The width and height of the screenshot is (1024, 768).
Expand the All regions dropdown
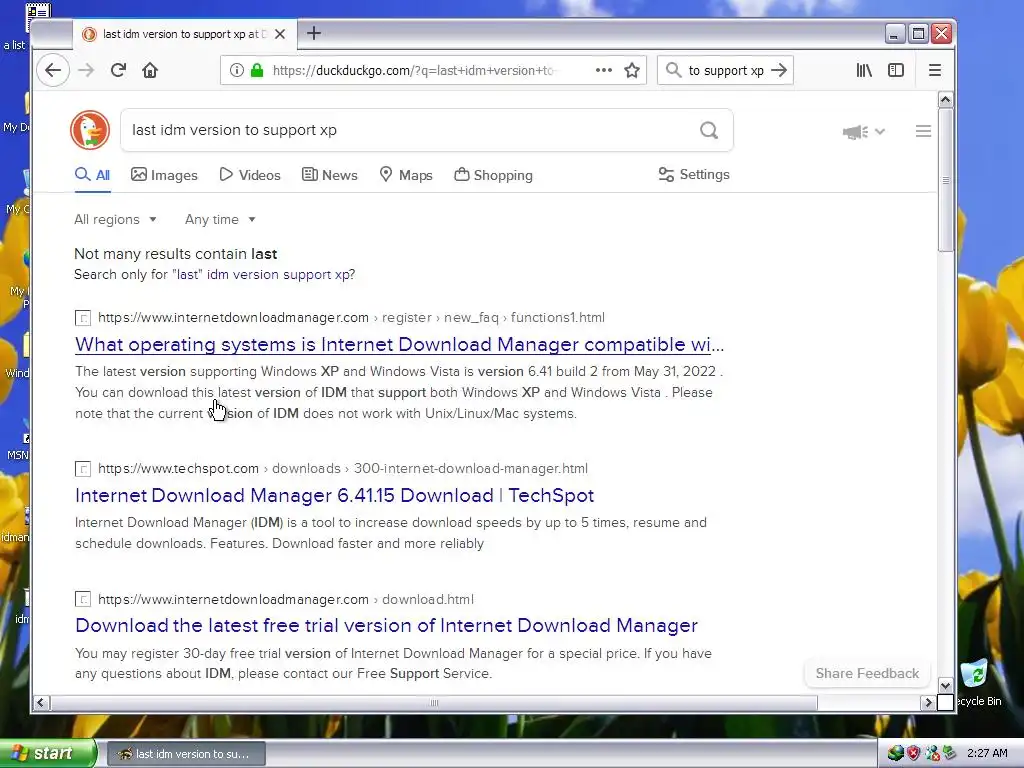[116, 219]
